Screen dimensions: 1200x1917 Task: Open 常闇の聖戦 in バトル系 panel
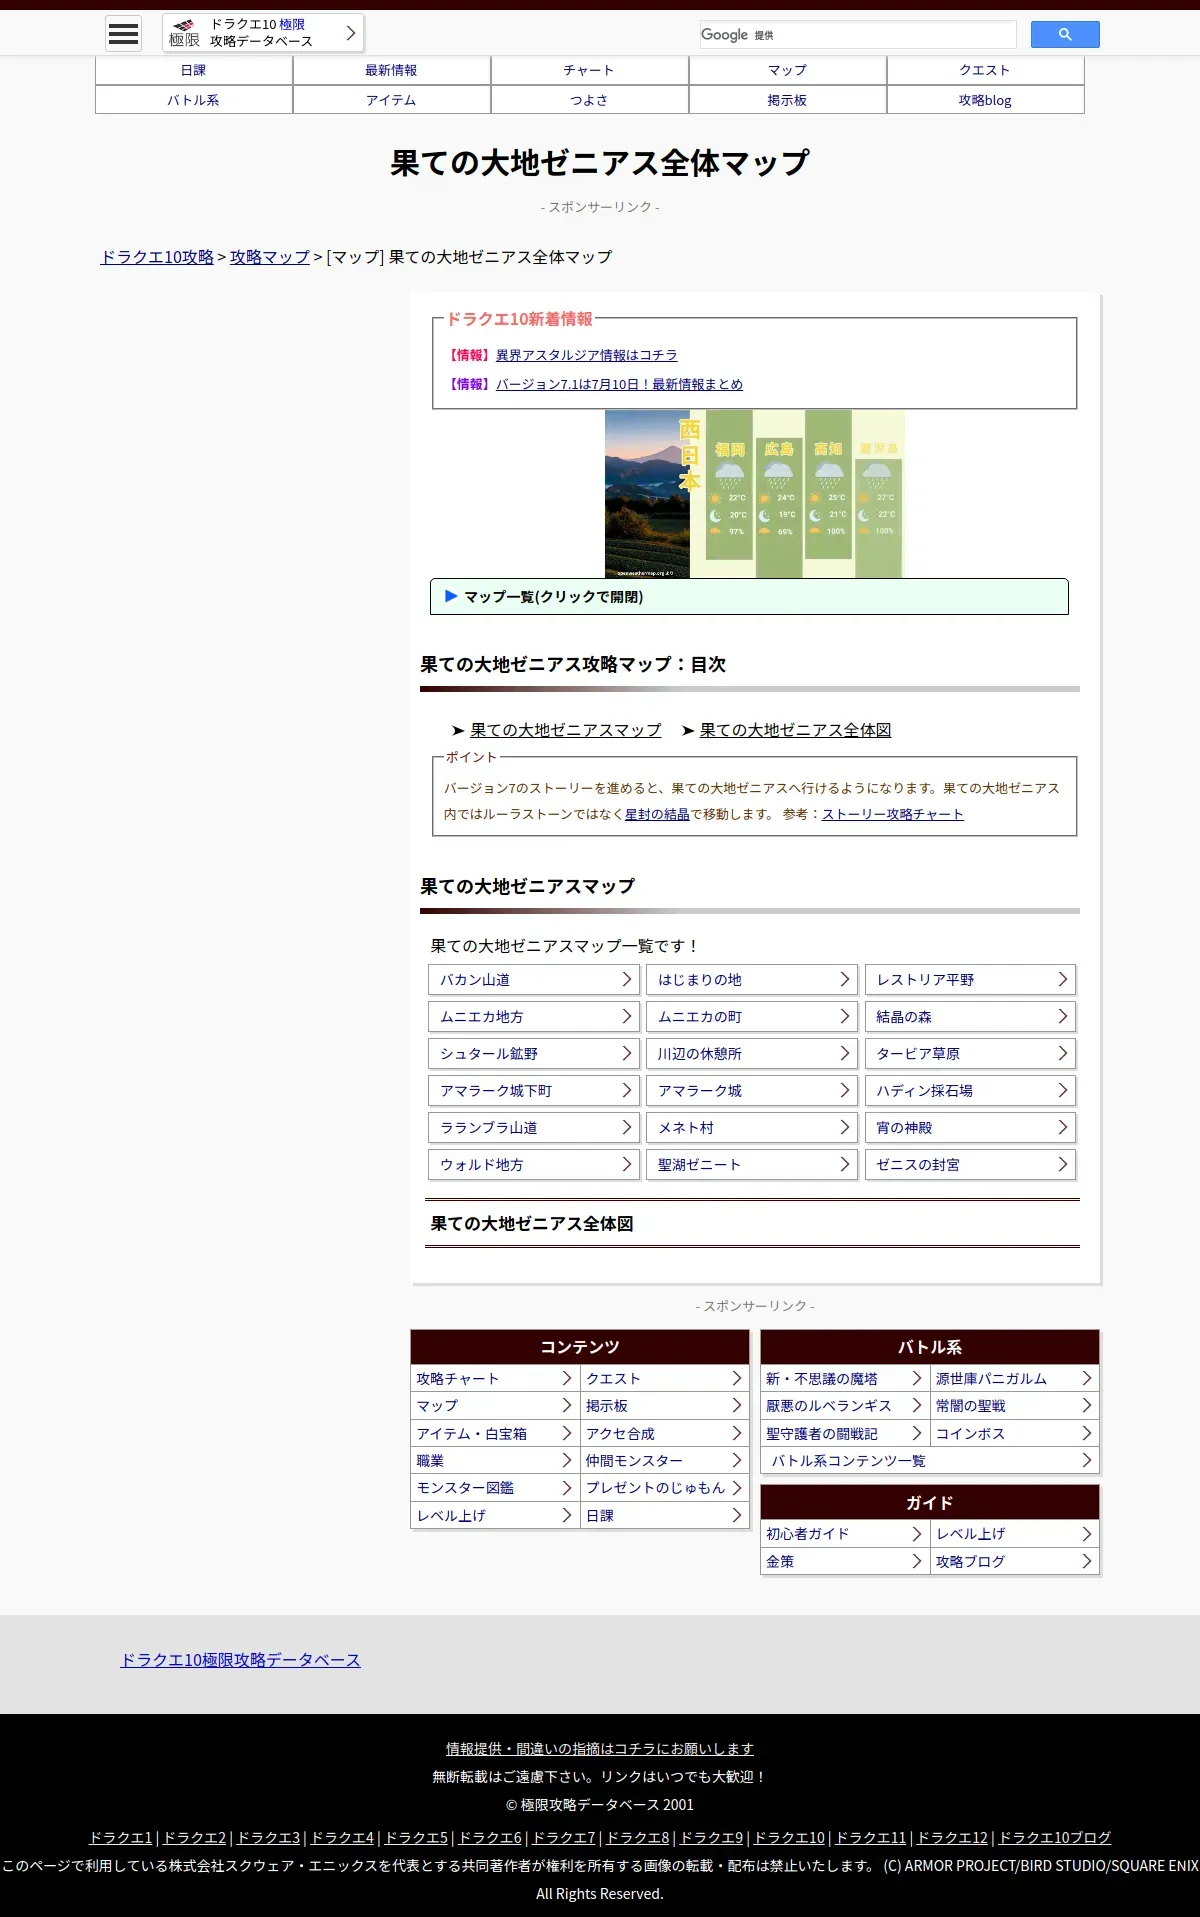click(x=1015, y=1406)
